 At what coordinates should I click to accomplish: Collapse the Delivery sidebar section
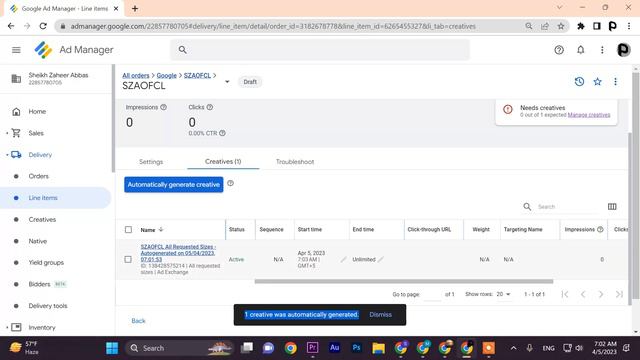pos(7,155)
